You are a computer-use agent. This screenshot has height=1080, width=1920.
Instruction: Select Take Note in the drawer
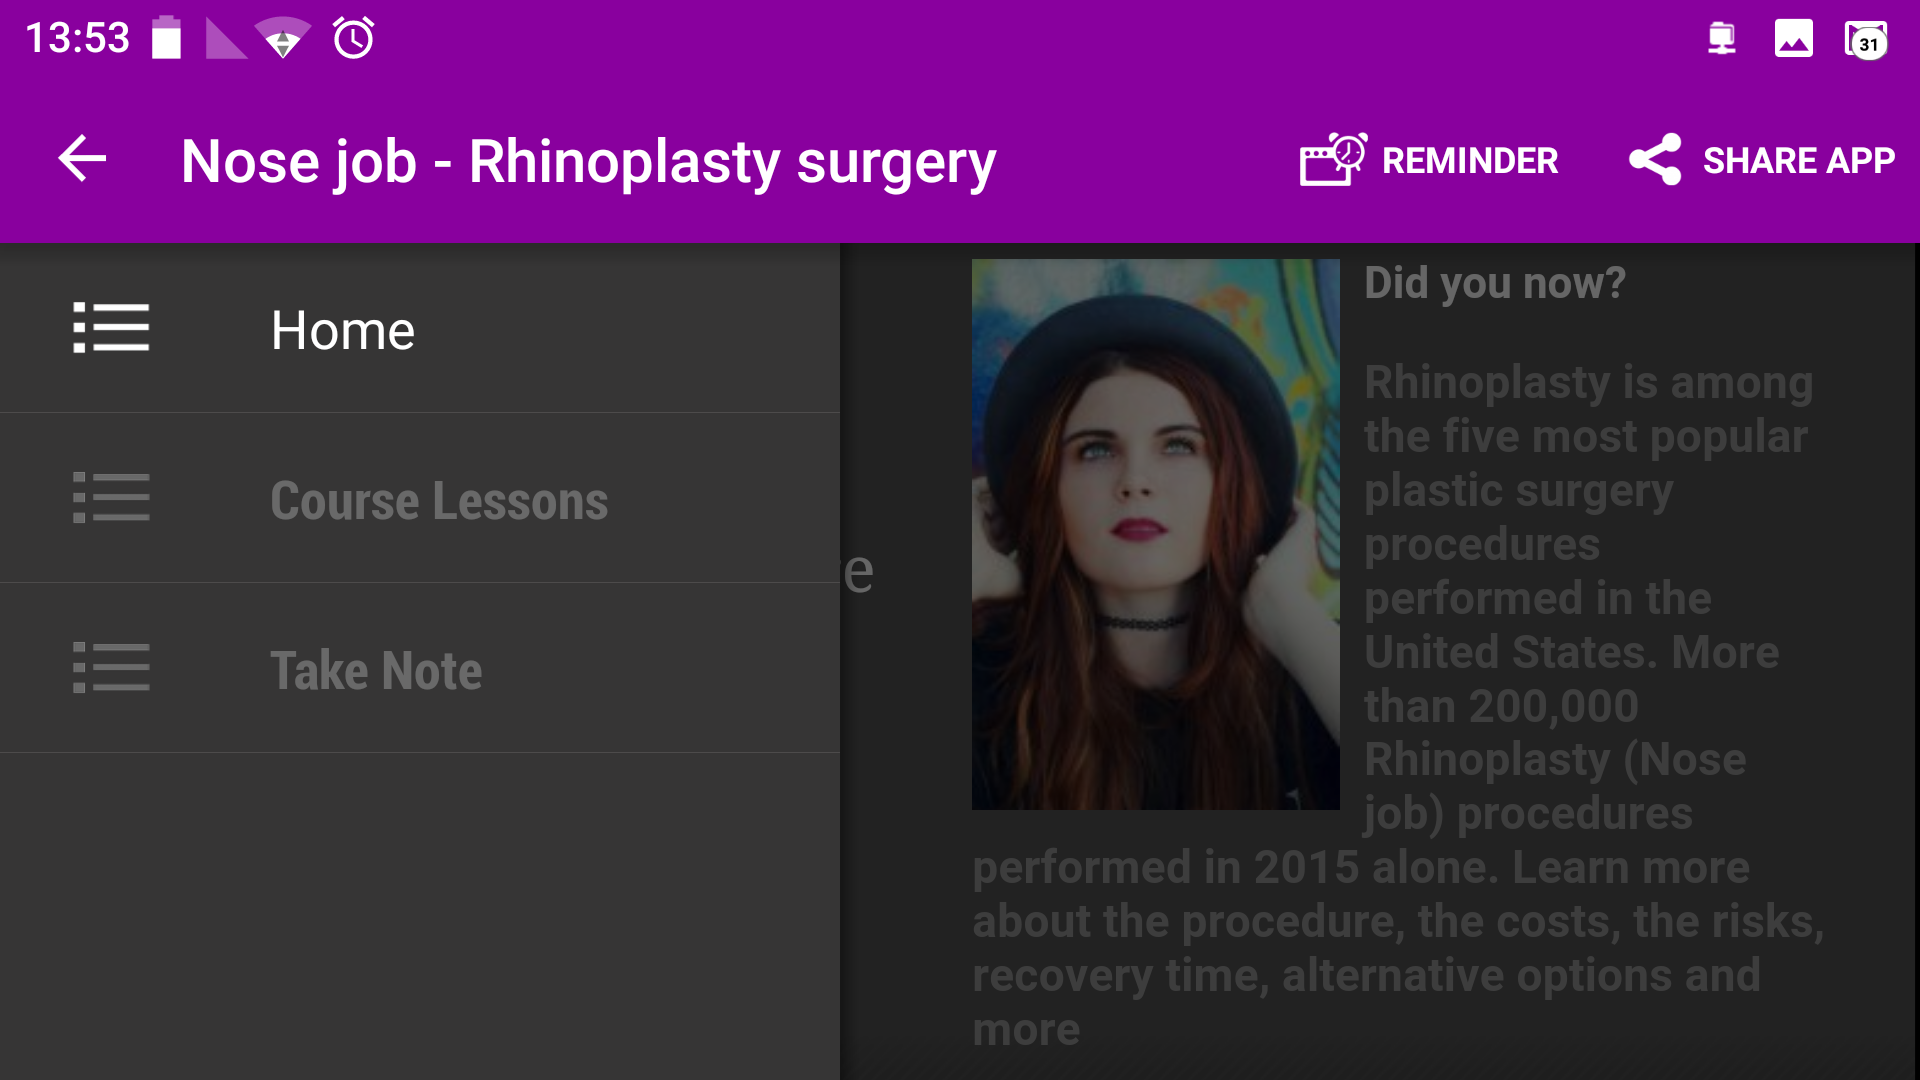[x=376, y=670]
